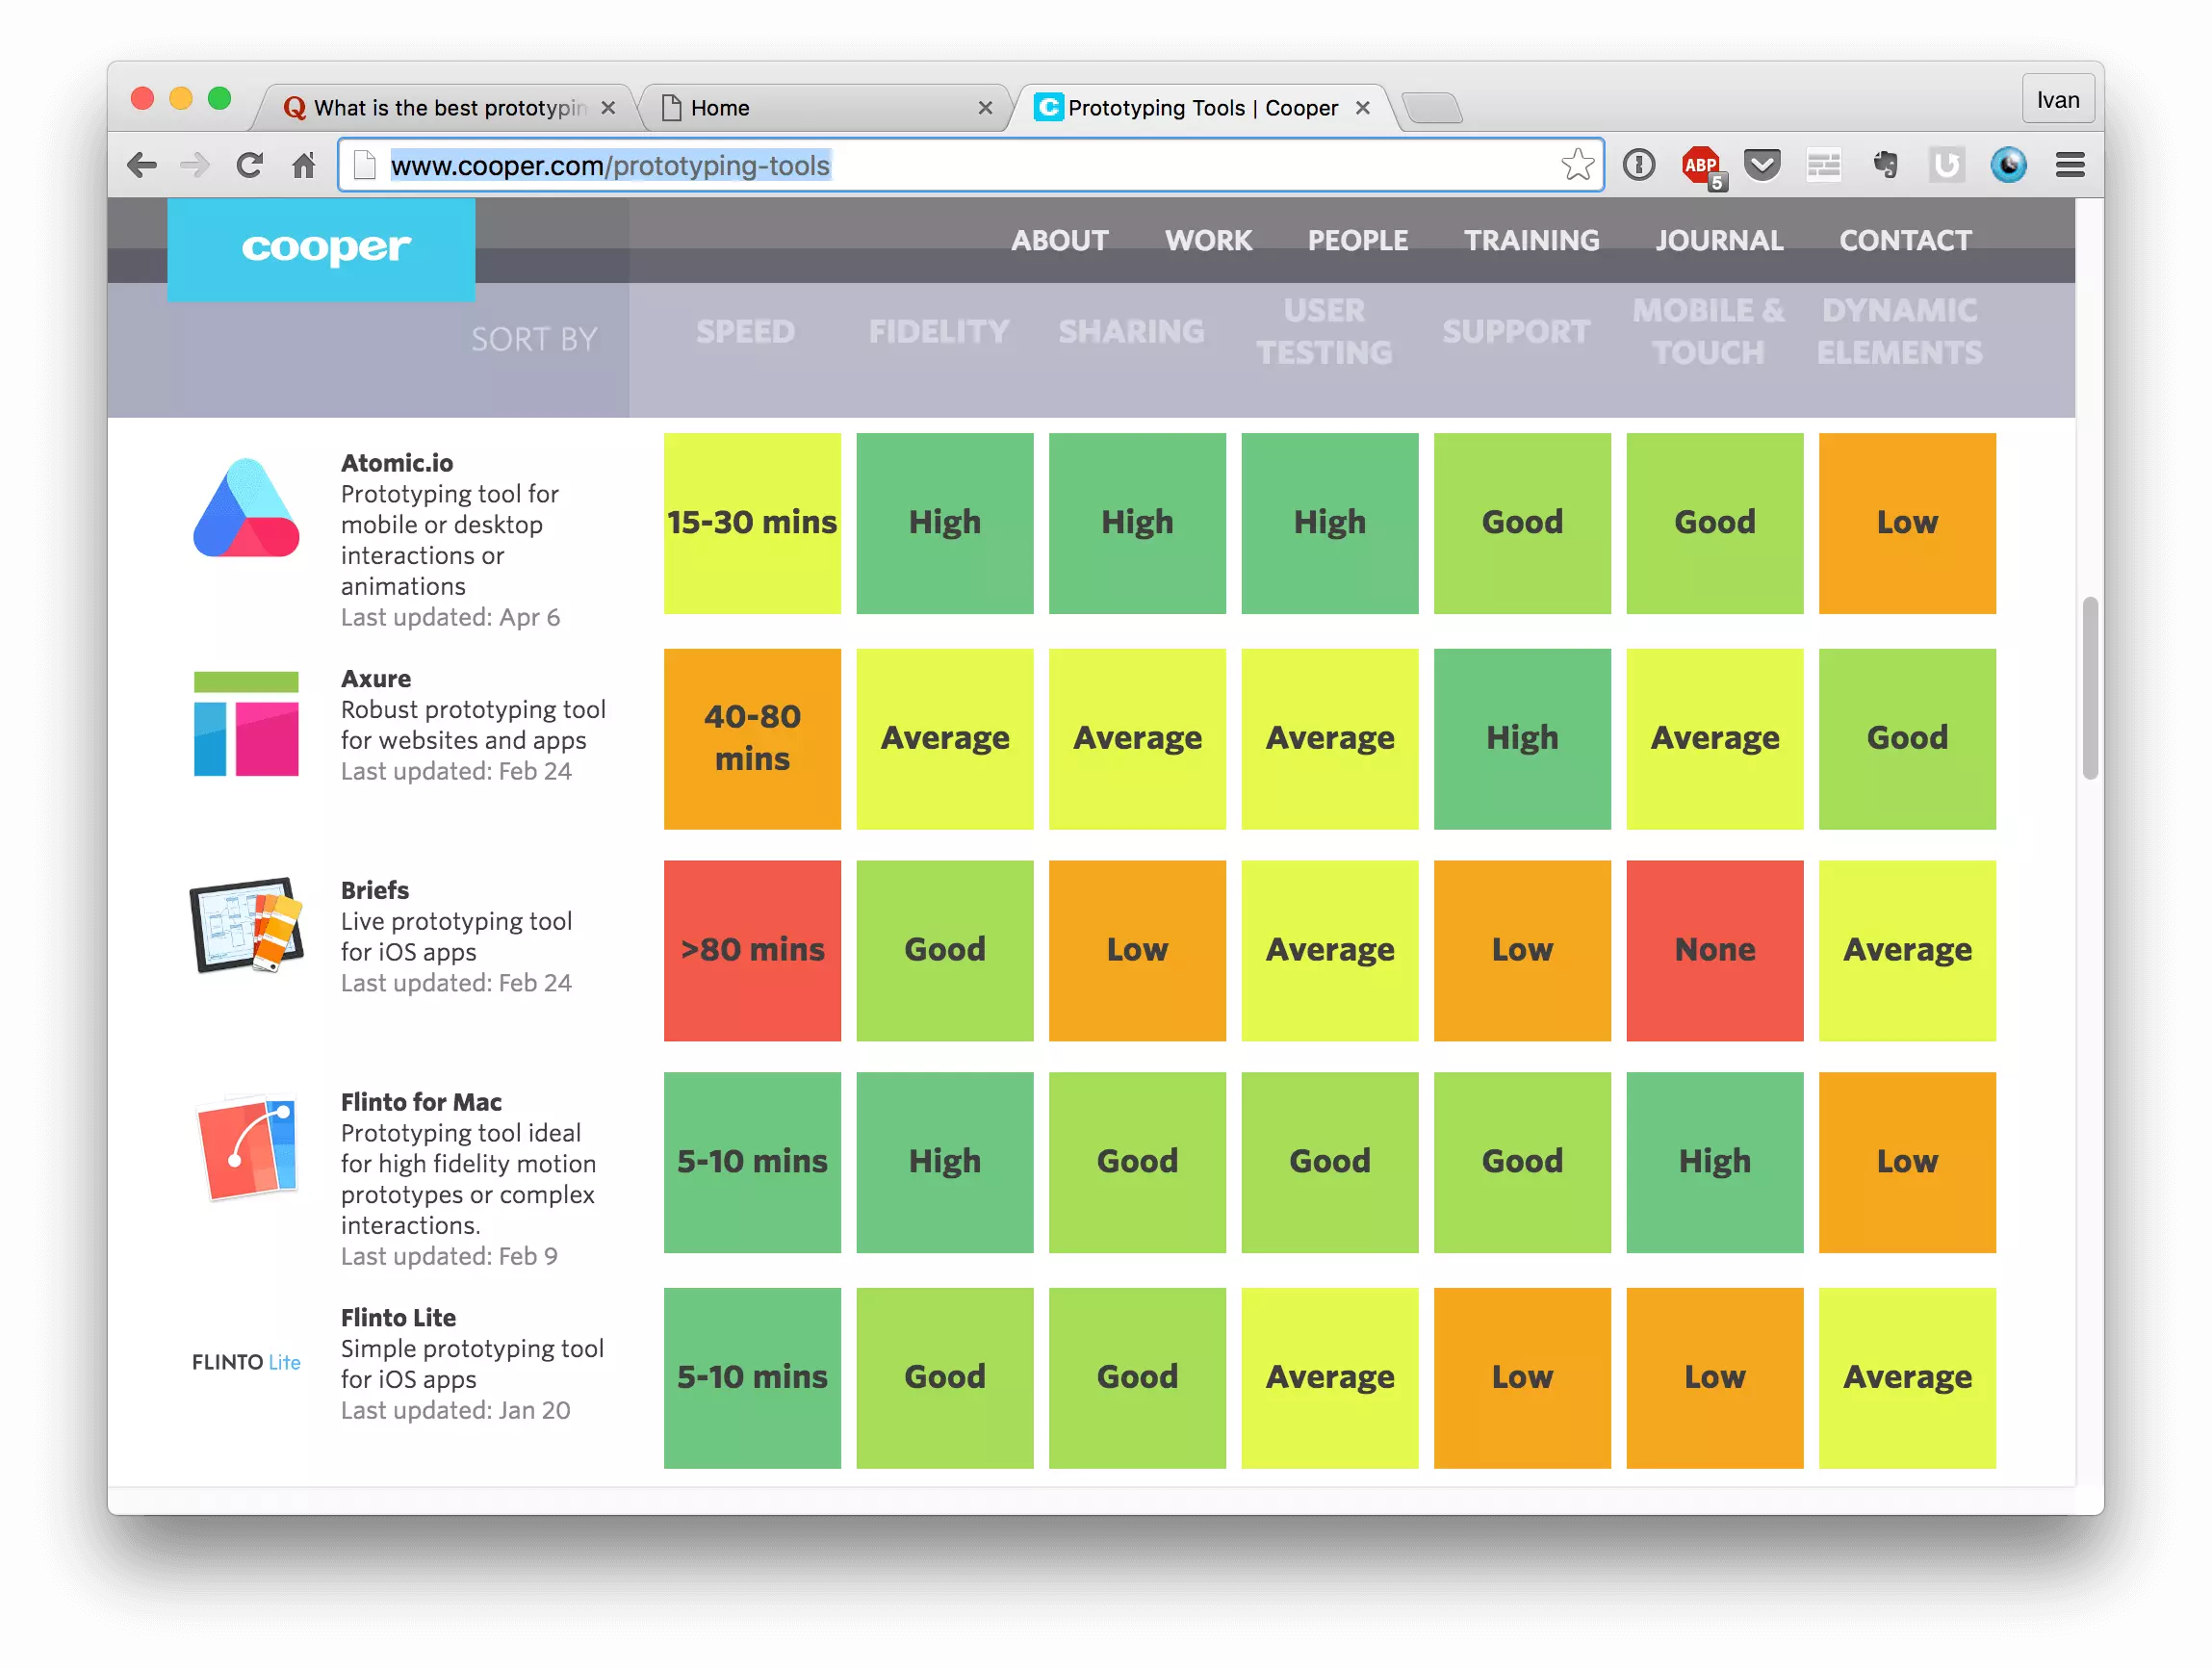Click Briefs >80 mins speed cell
The width and height of the screenshot is (2212, 1669).
tap(752, 950)
